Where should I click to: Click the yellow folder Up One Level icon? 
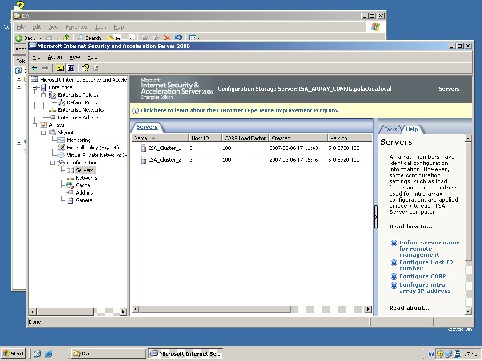point(60,68)
